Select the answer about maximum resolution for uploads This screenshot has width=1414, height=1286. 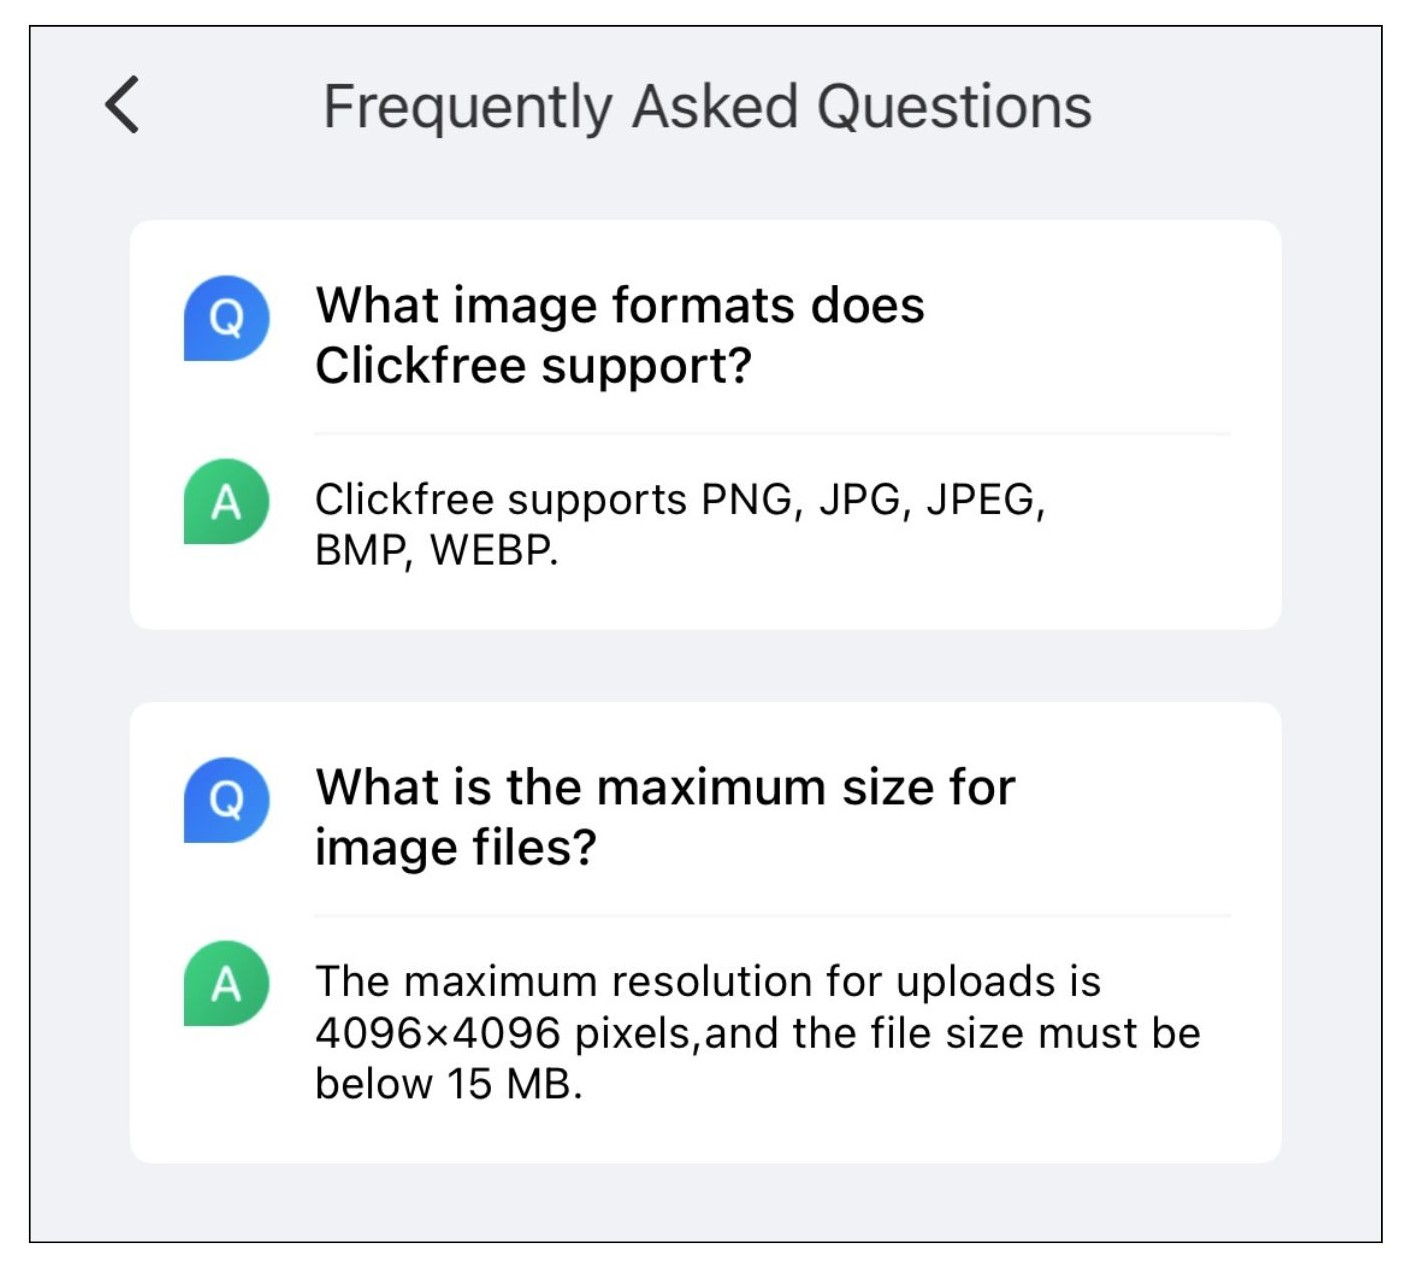click(x=758, y=1032)
